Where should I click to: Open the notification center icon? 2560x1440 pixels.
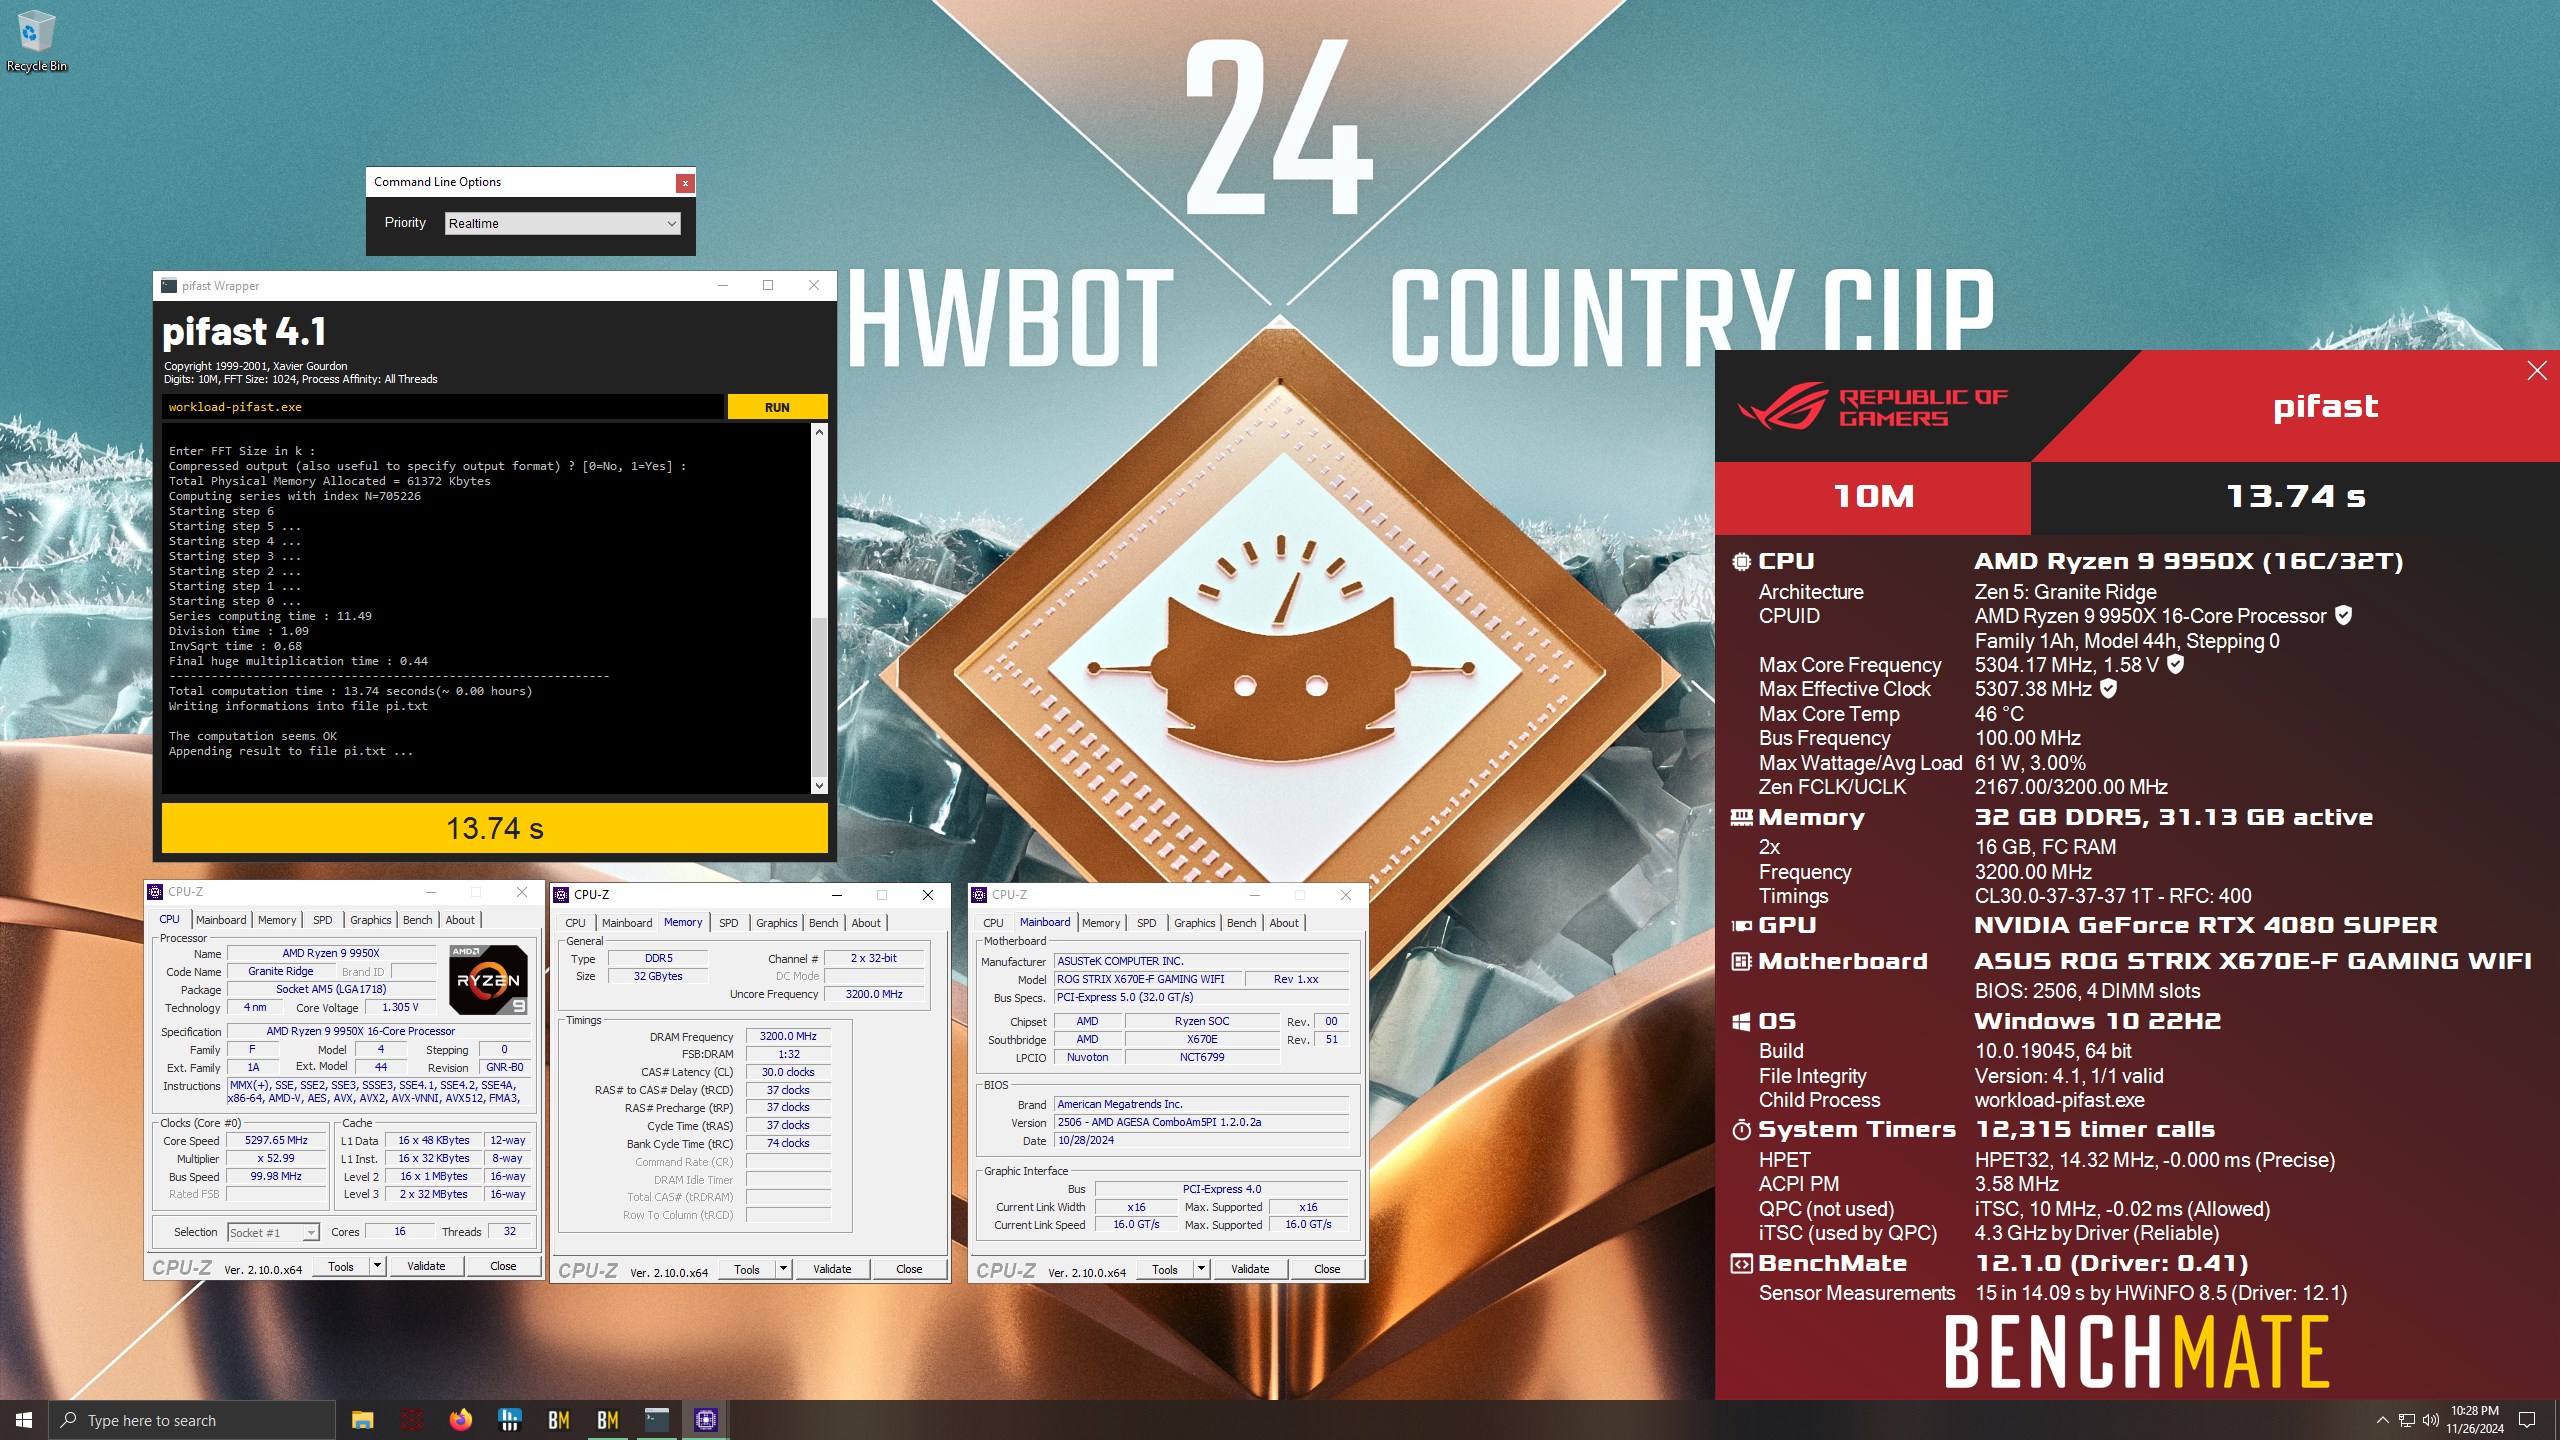pyautogui.click(x=2527, y=1420)
